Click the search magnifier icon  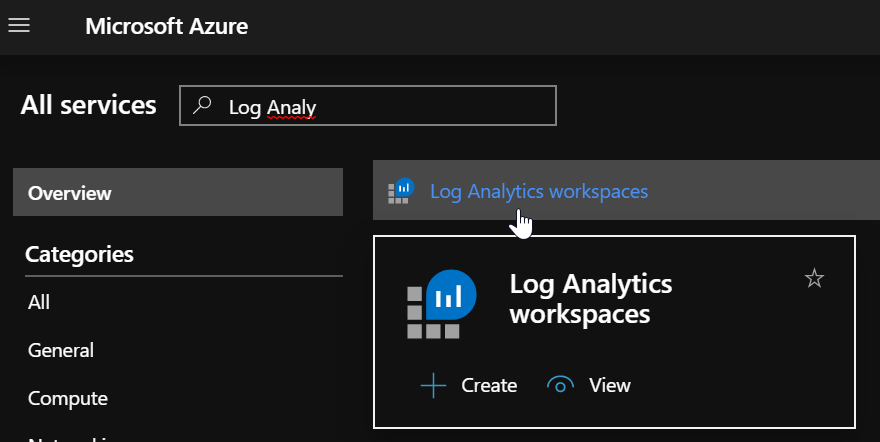click(x=203, y=106)
